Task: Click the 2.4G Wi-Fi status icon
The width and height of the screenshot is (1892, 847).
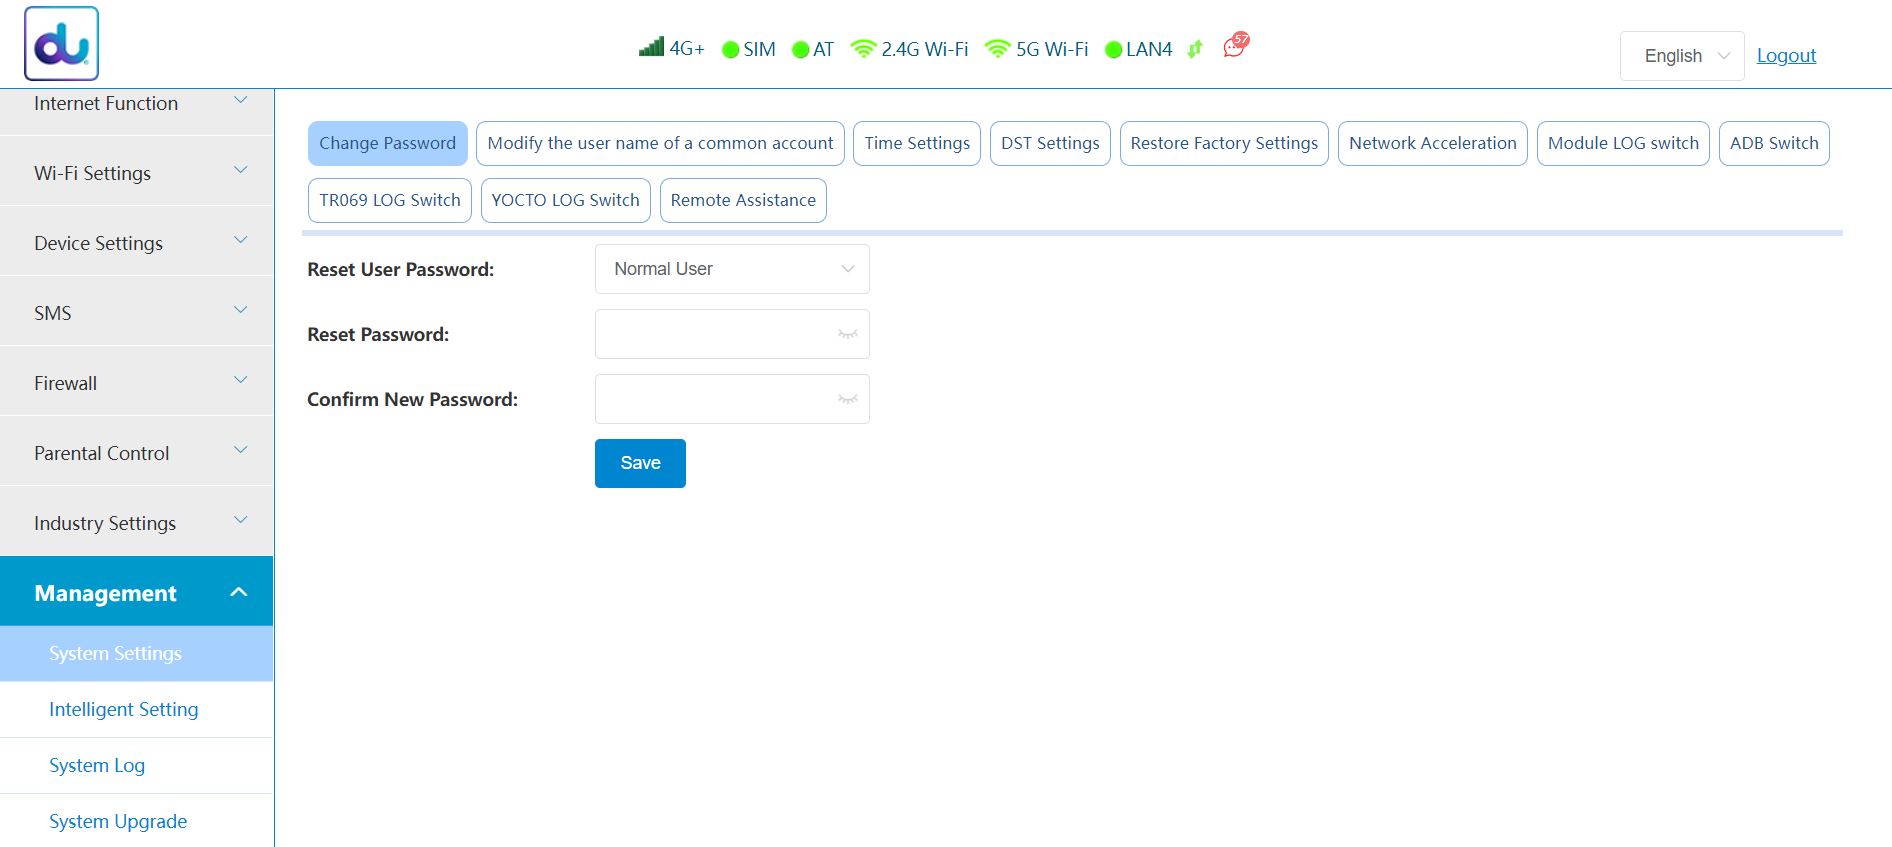Action: click(863, 49)
